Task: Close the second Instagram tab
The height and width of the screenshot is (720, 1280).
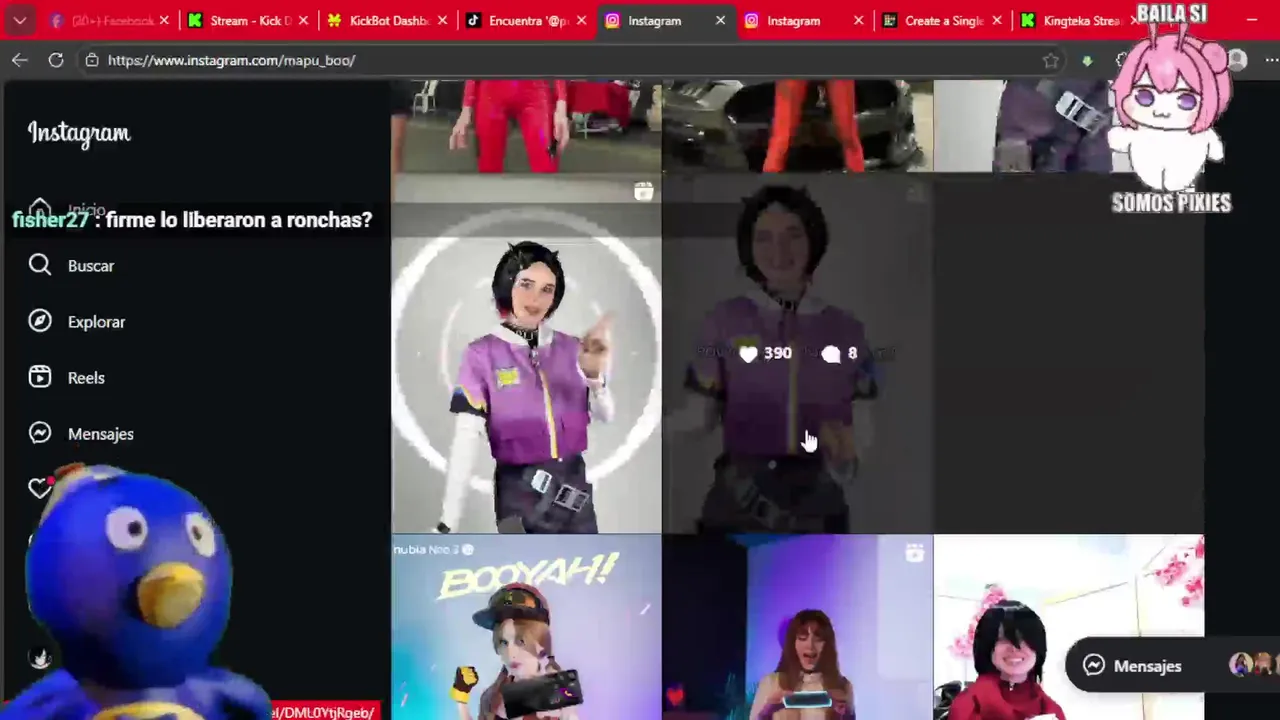Action: (x=858, y=20)
